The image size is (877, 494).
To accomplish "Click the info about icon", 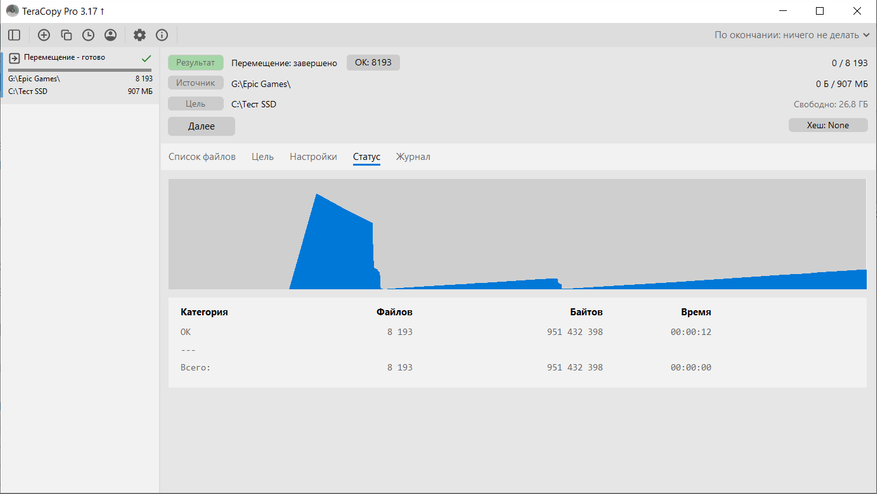I will pos(162,35).
